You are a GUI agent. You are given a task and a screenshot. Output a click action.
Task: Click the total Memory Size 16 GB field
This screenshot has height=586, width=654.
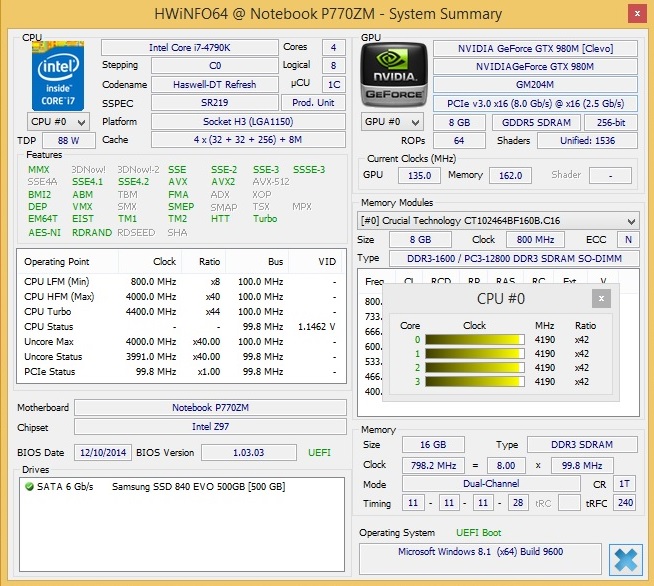coord(433,445)
